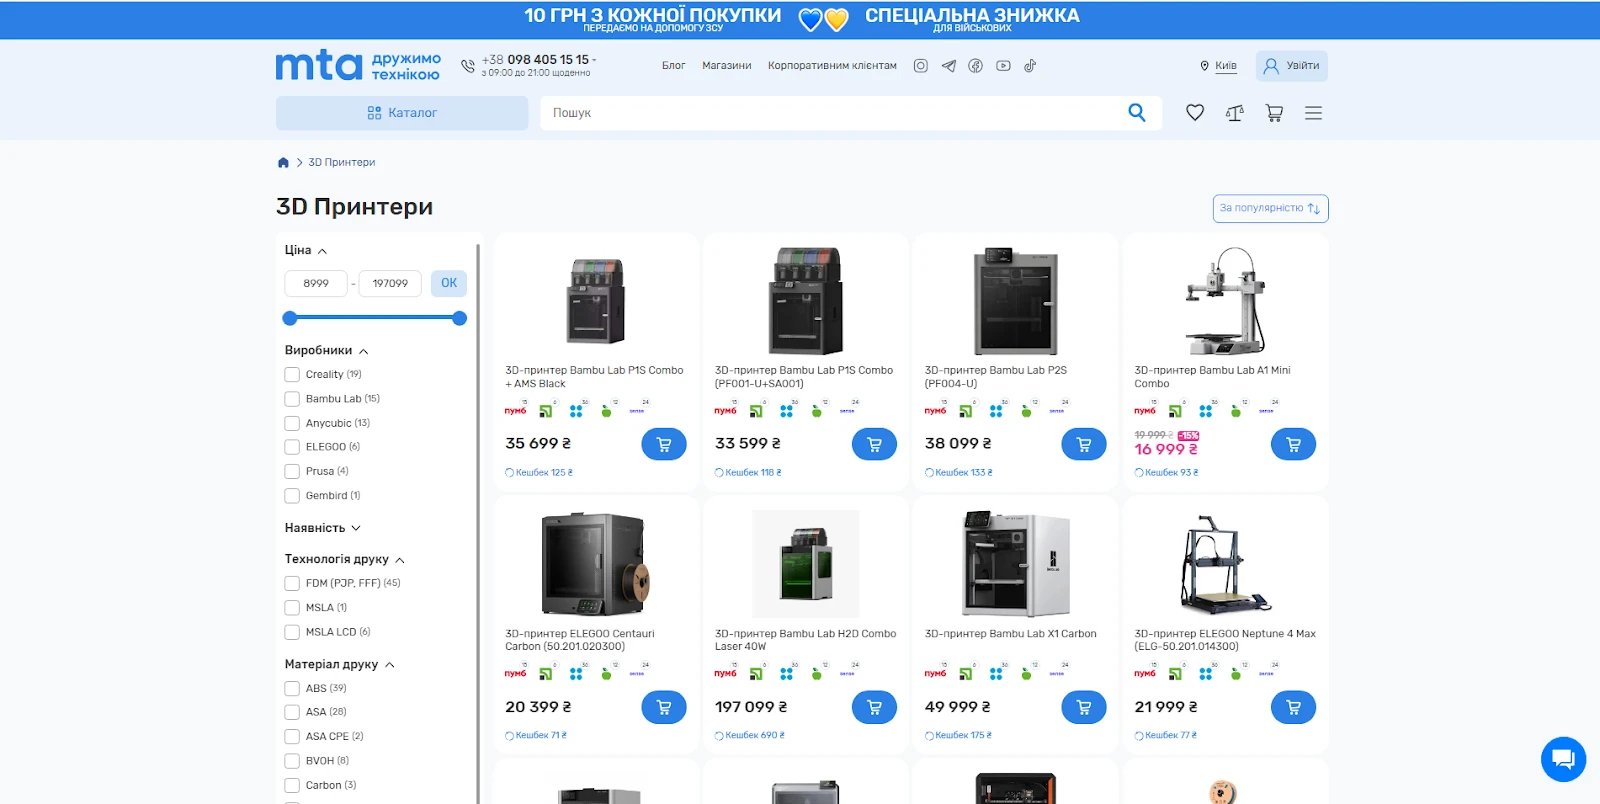This screenshot has width=1600, height=804.
Task: Click the Увійти login button
Action: click(x=1291, y=66)
